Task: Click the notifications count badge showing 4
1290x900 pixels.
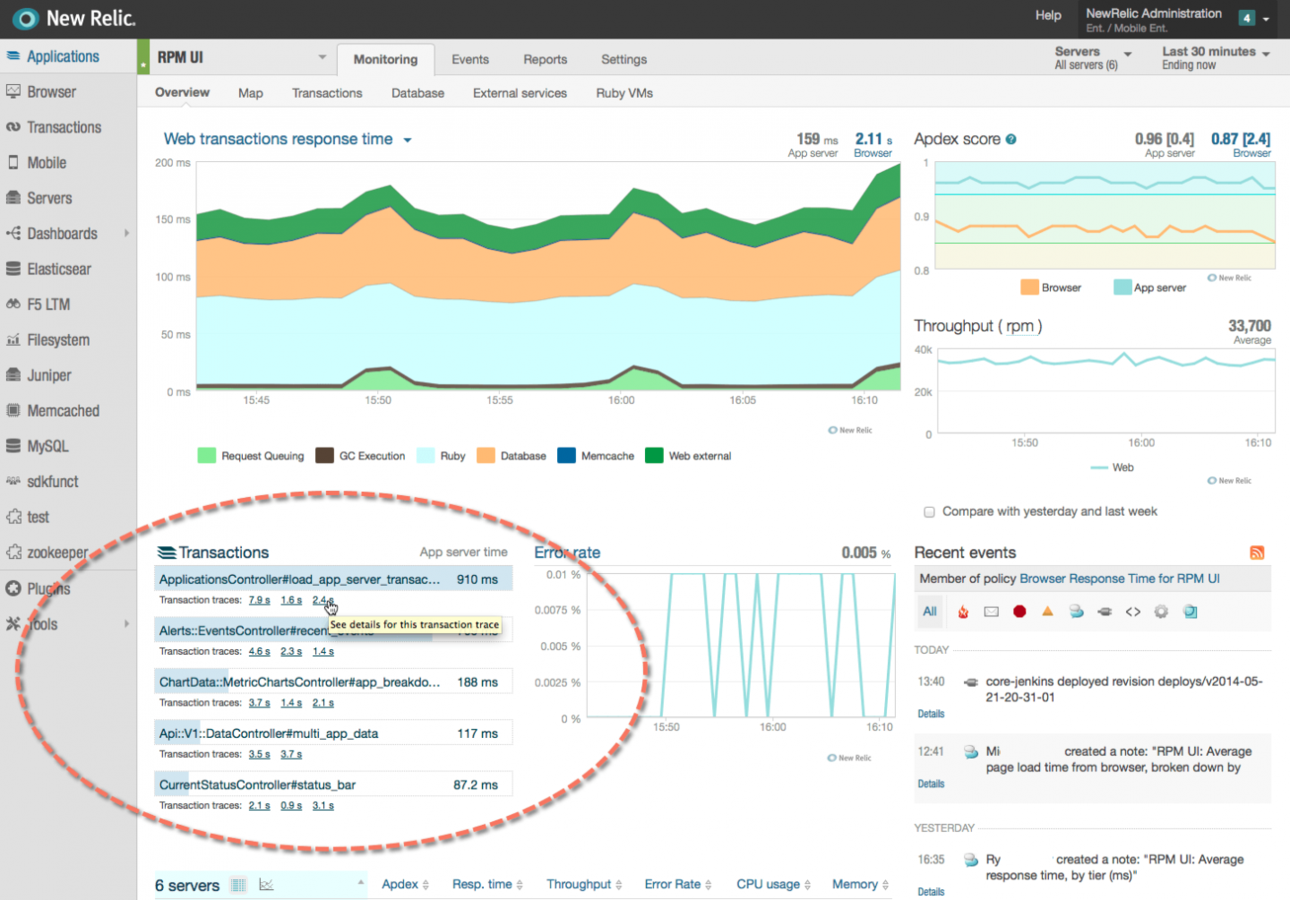Action: (1246, 18)
